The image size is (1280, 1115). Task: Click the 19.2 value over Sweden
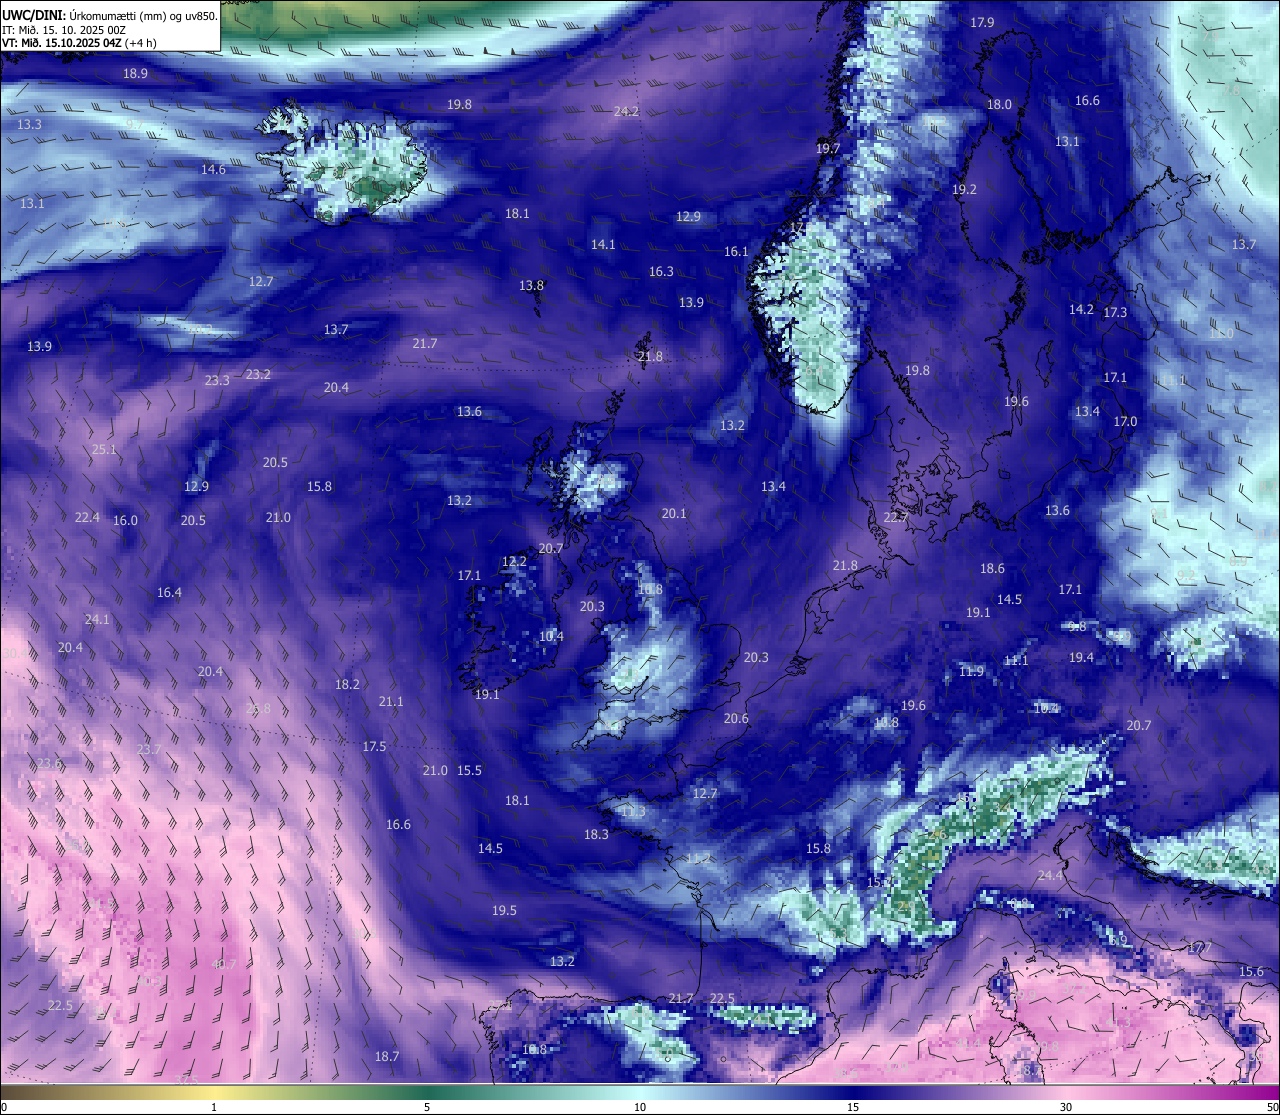[x=964, y=189]
